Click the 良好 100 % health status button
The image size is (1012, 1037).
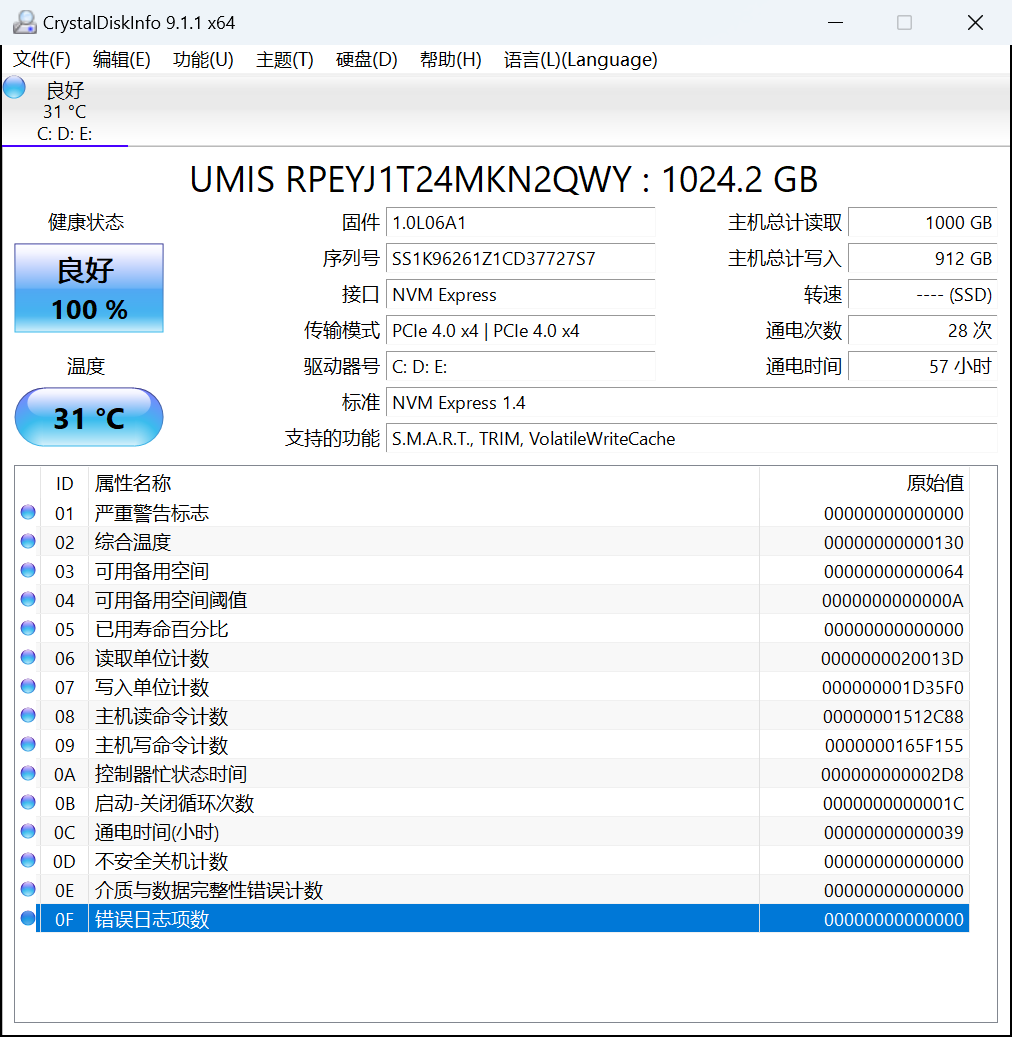(x=89, y=288)
